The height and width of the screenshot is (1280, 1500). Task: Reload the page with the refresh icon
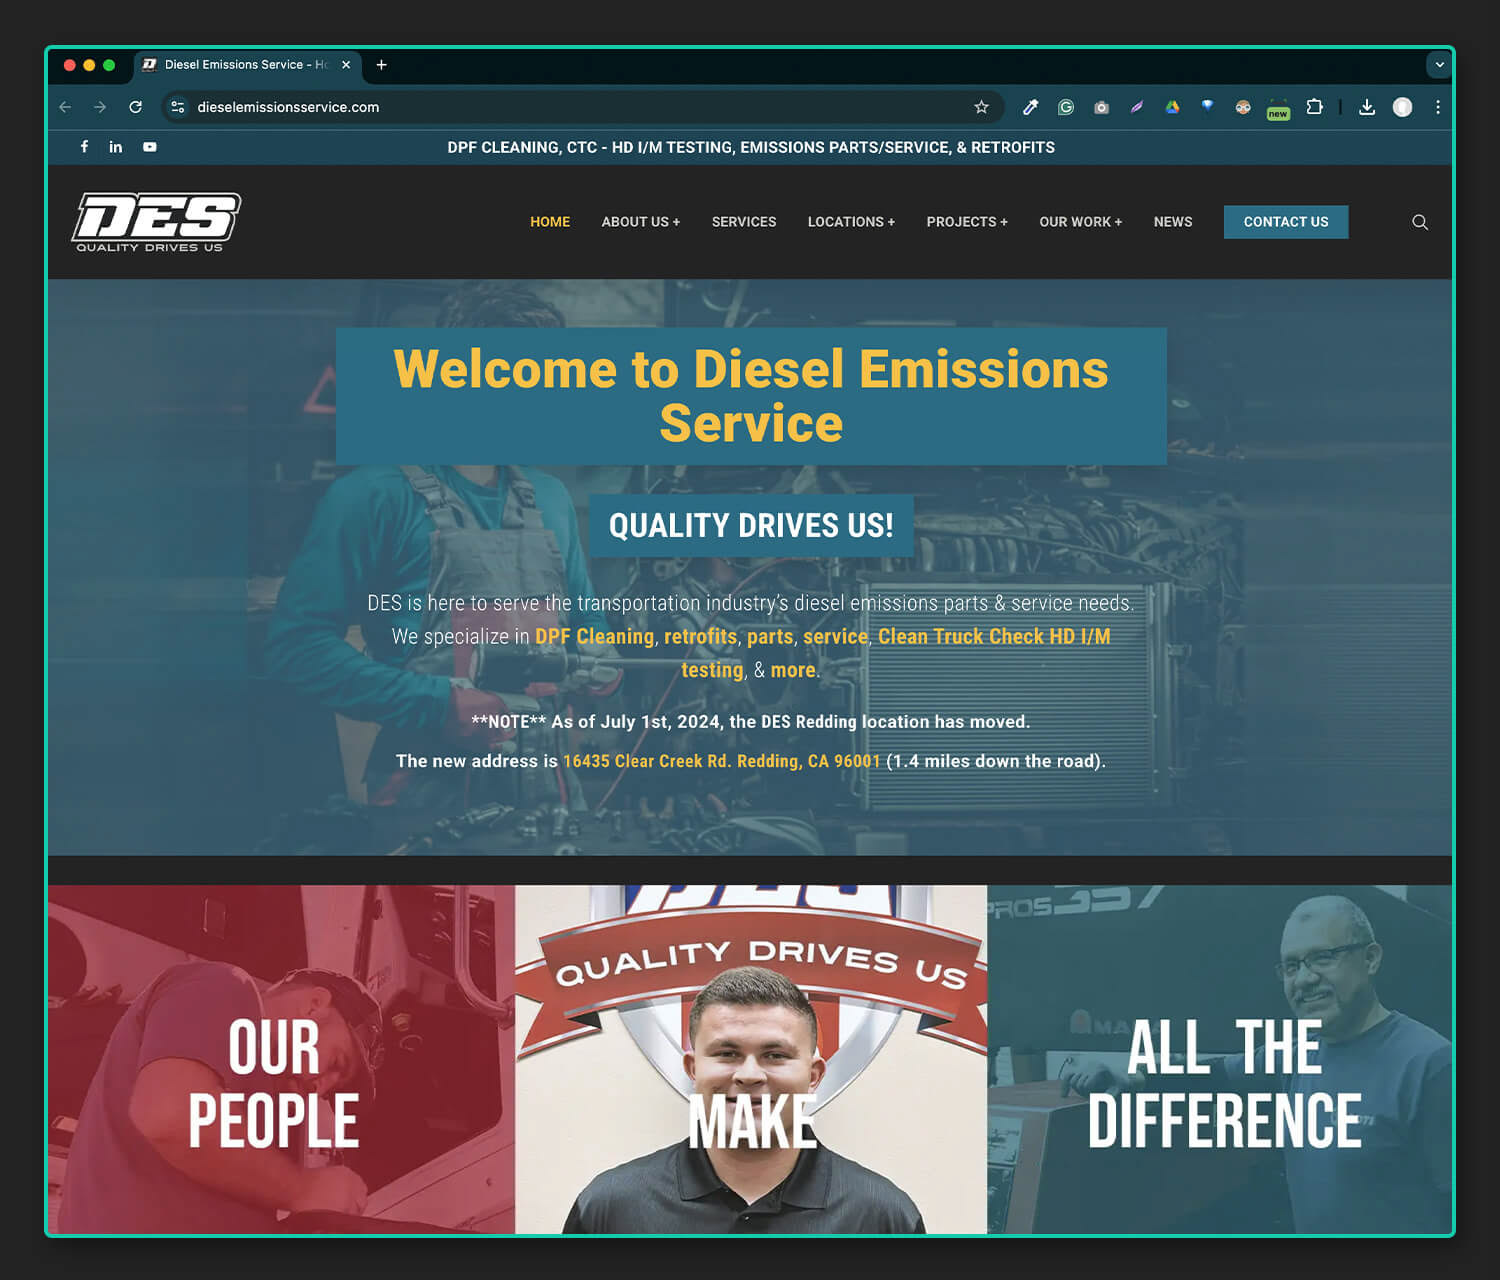136,107
